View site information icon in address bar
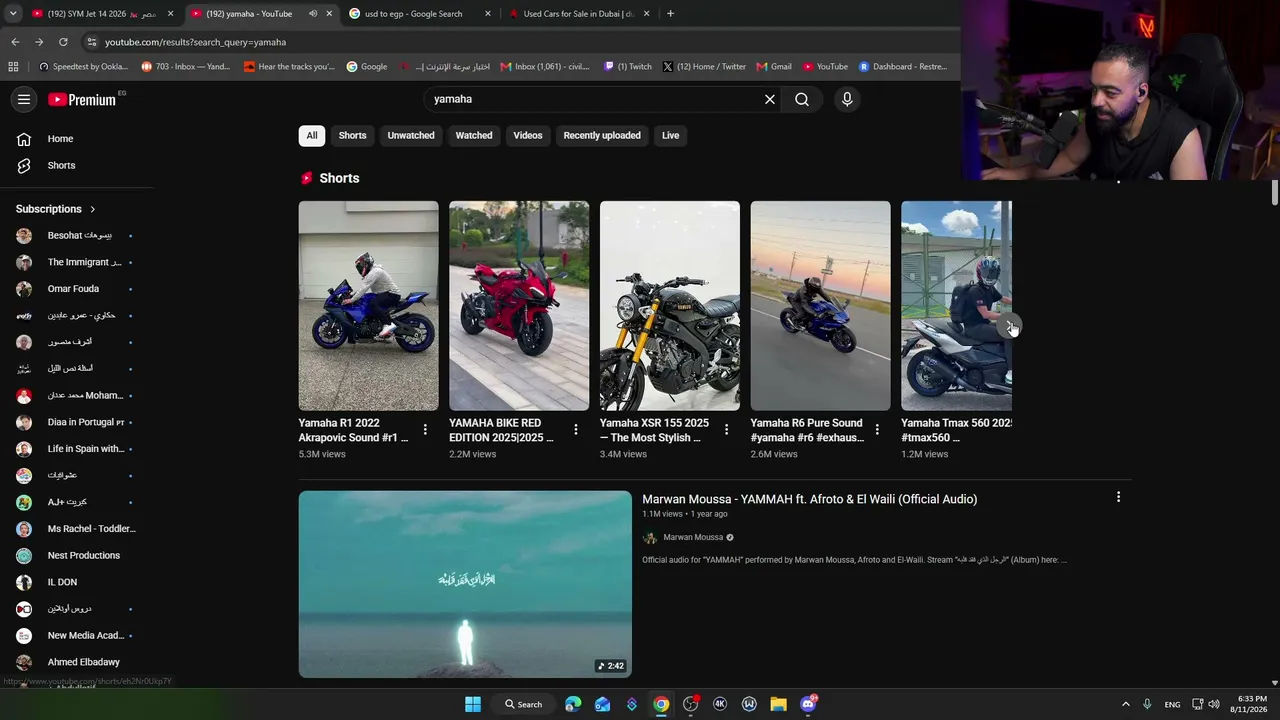 [92, 42]
